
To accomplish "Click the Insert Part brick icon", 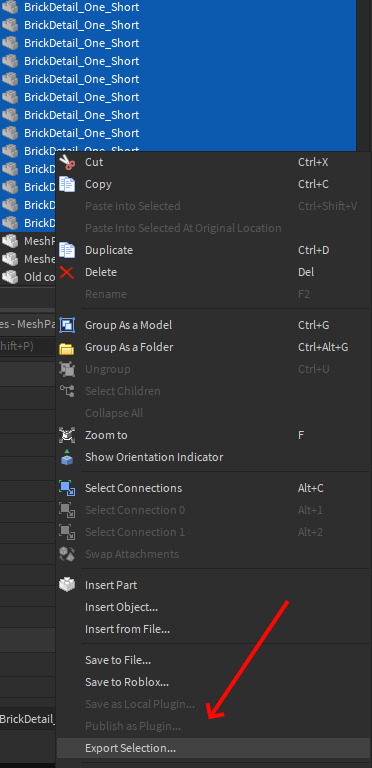I will pos(67,585).
